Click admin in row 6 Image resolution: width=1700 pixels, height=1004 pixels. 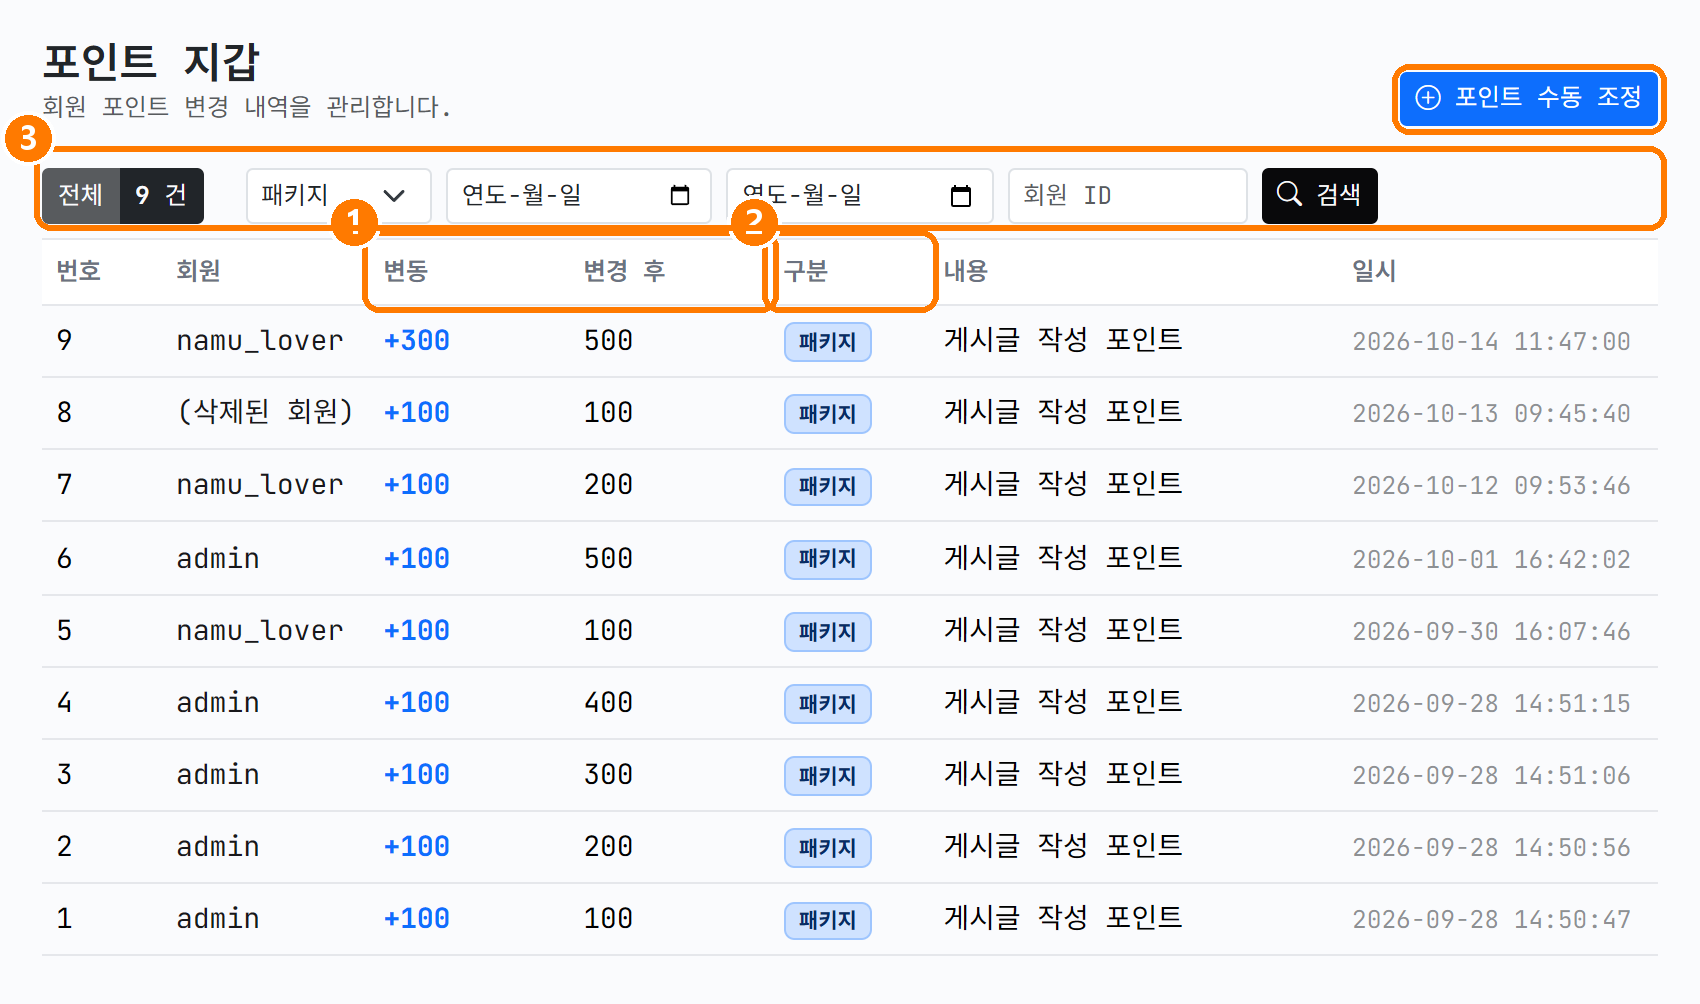[218, 558]
